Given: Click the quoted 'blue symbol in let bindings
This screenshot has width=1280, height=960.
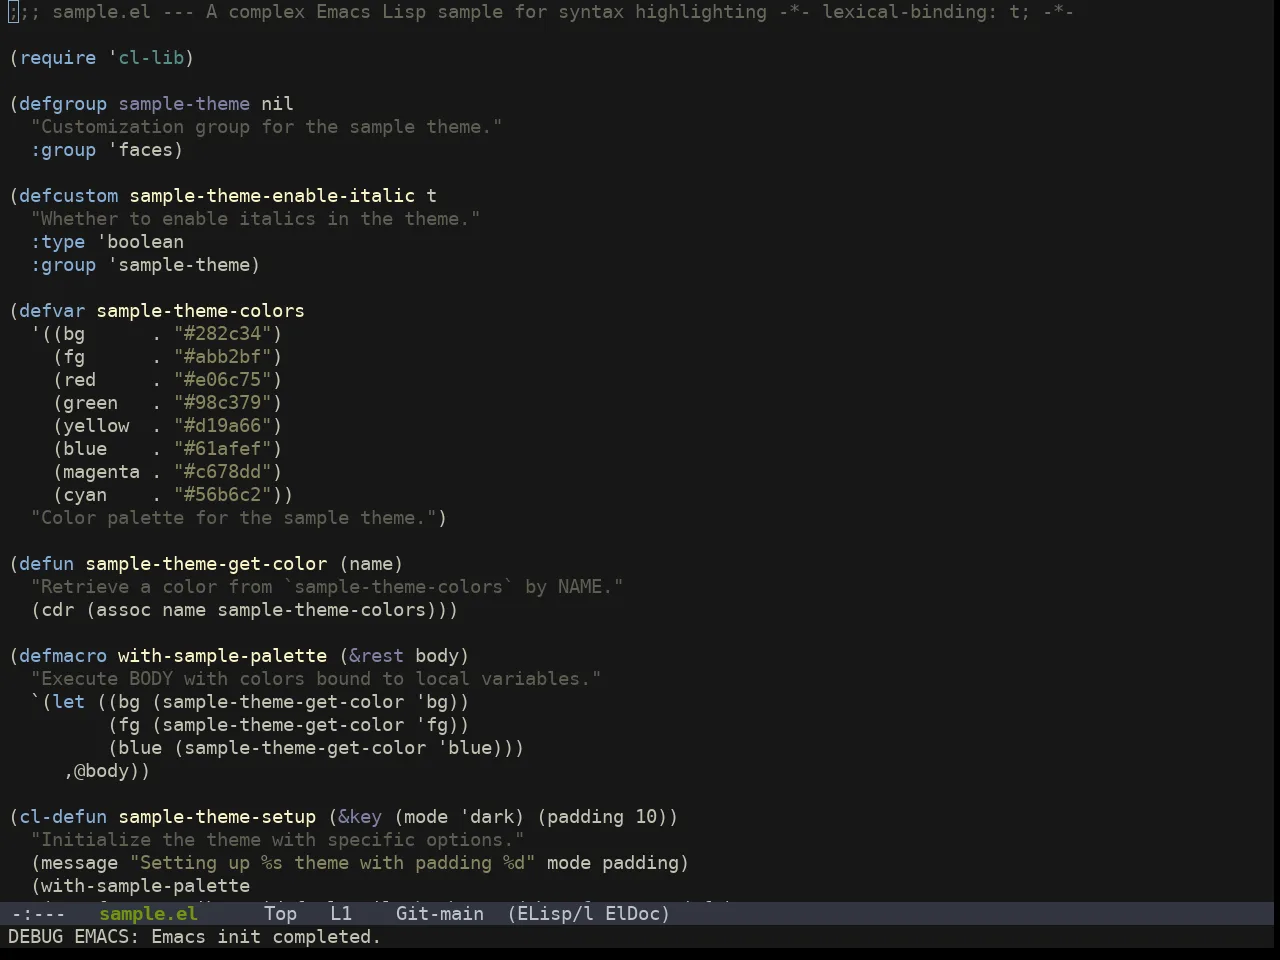Looking at the screenshot, I should (465, 748).
